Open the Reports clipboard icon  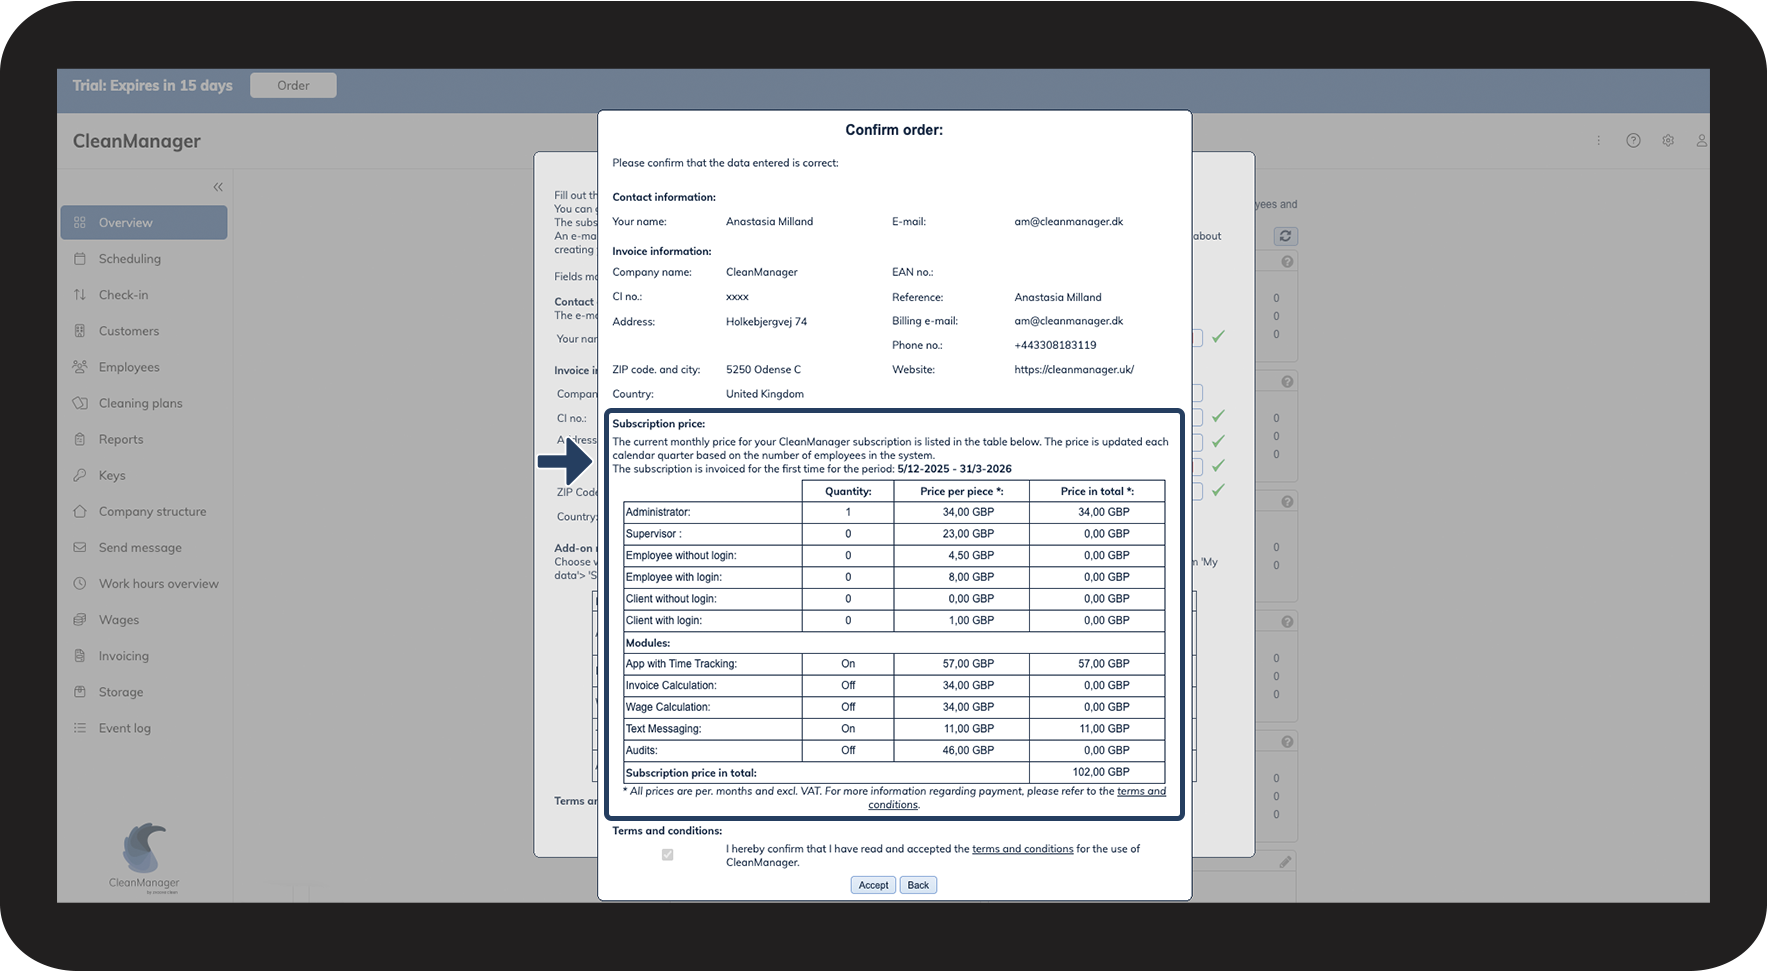[x=80, y=439]
